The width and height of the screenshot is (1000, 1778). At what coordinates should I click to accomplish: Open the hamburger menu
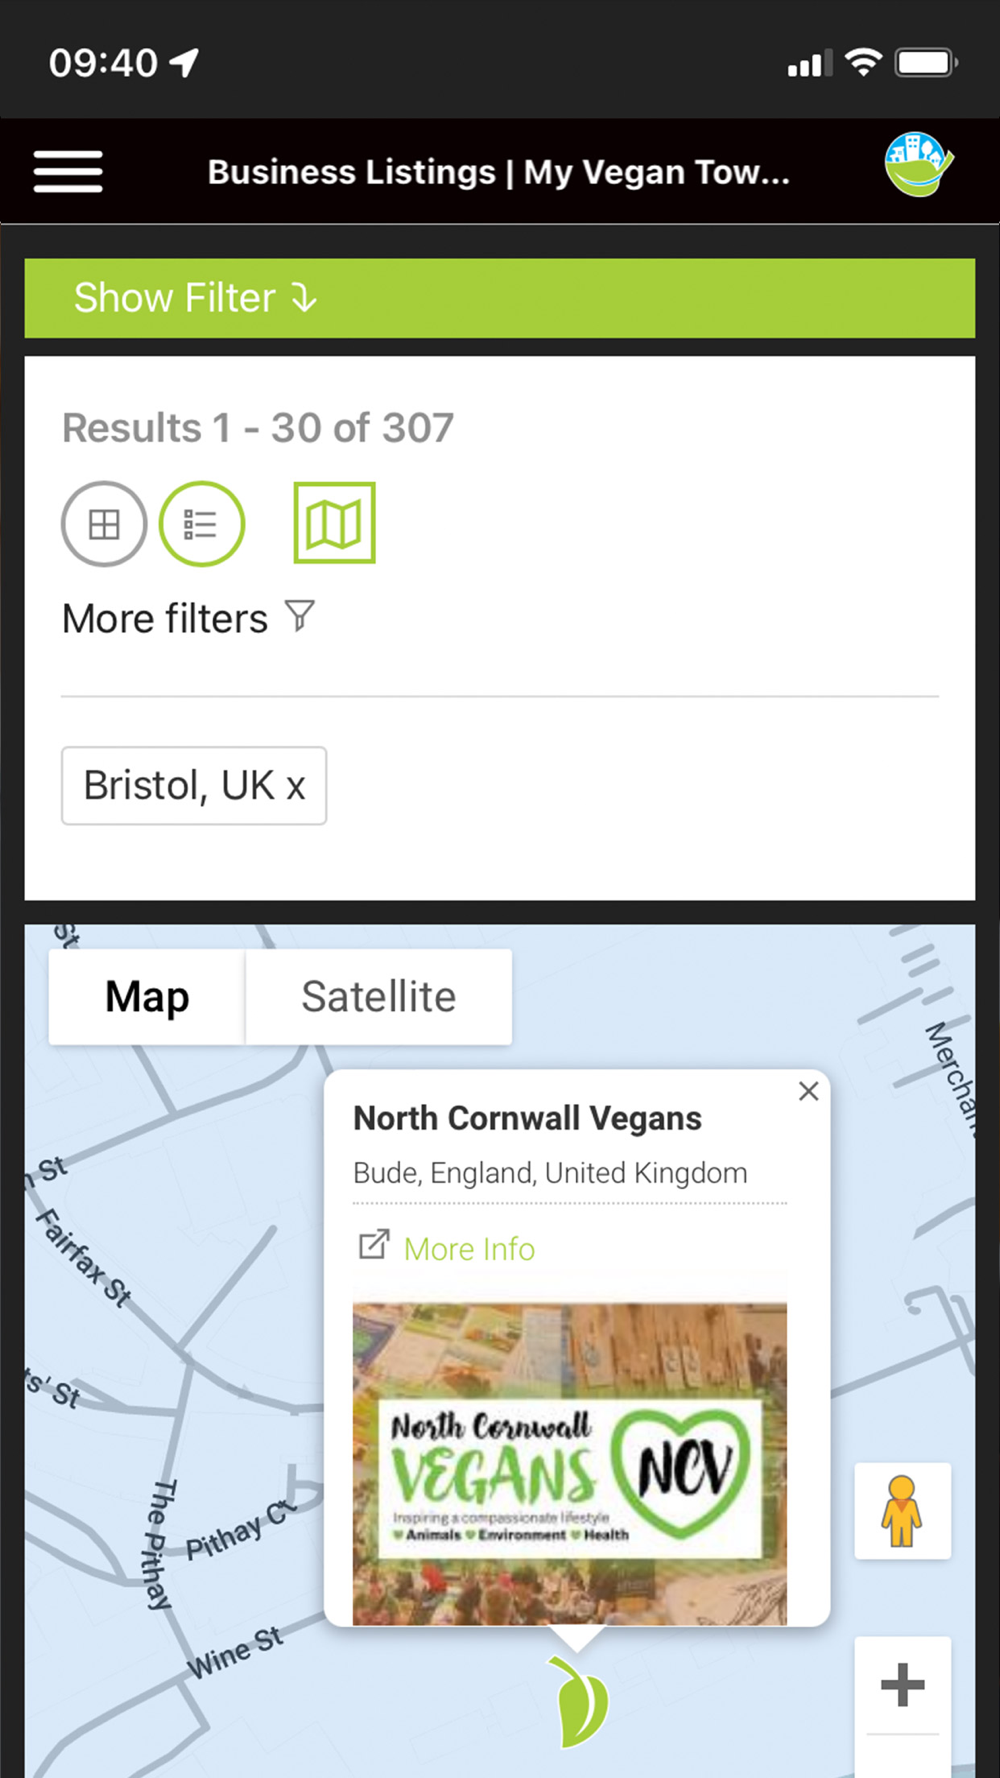click(x=68, y=171)
